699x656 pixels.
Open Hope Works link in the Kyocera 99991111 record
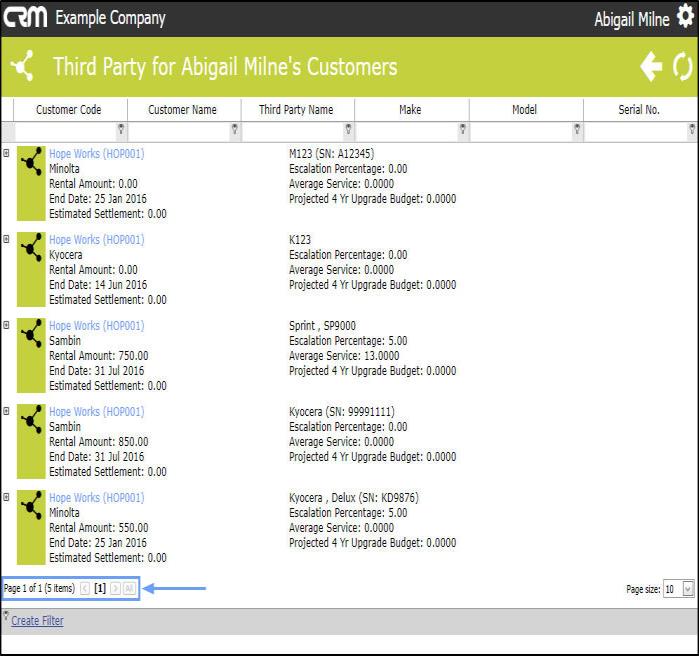[x=97, y=412]
